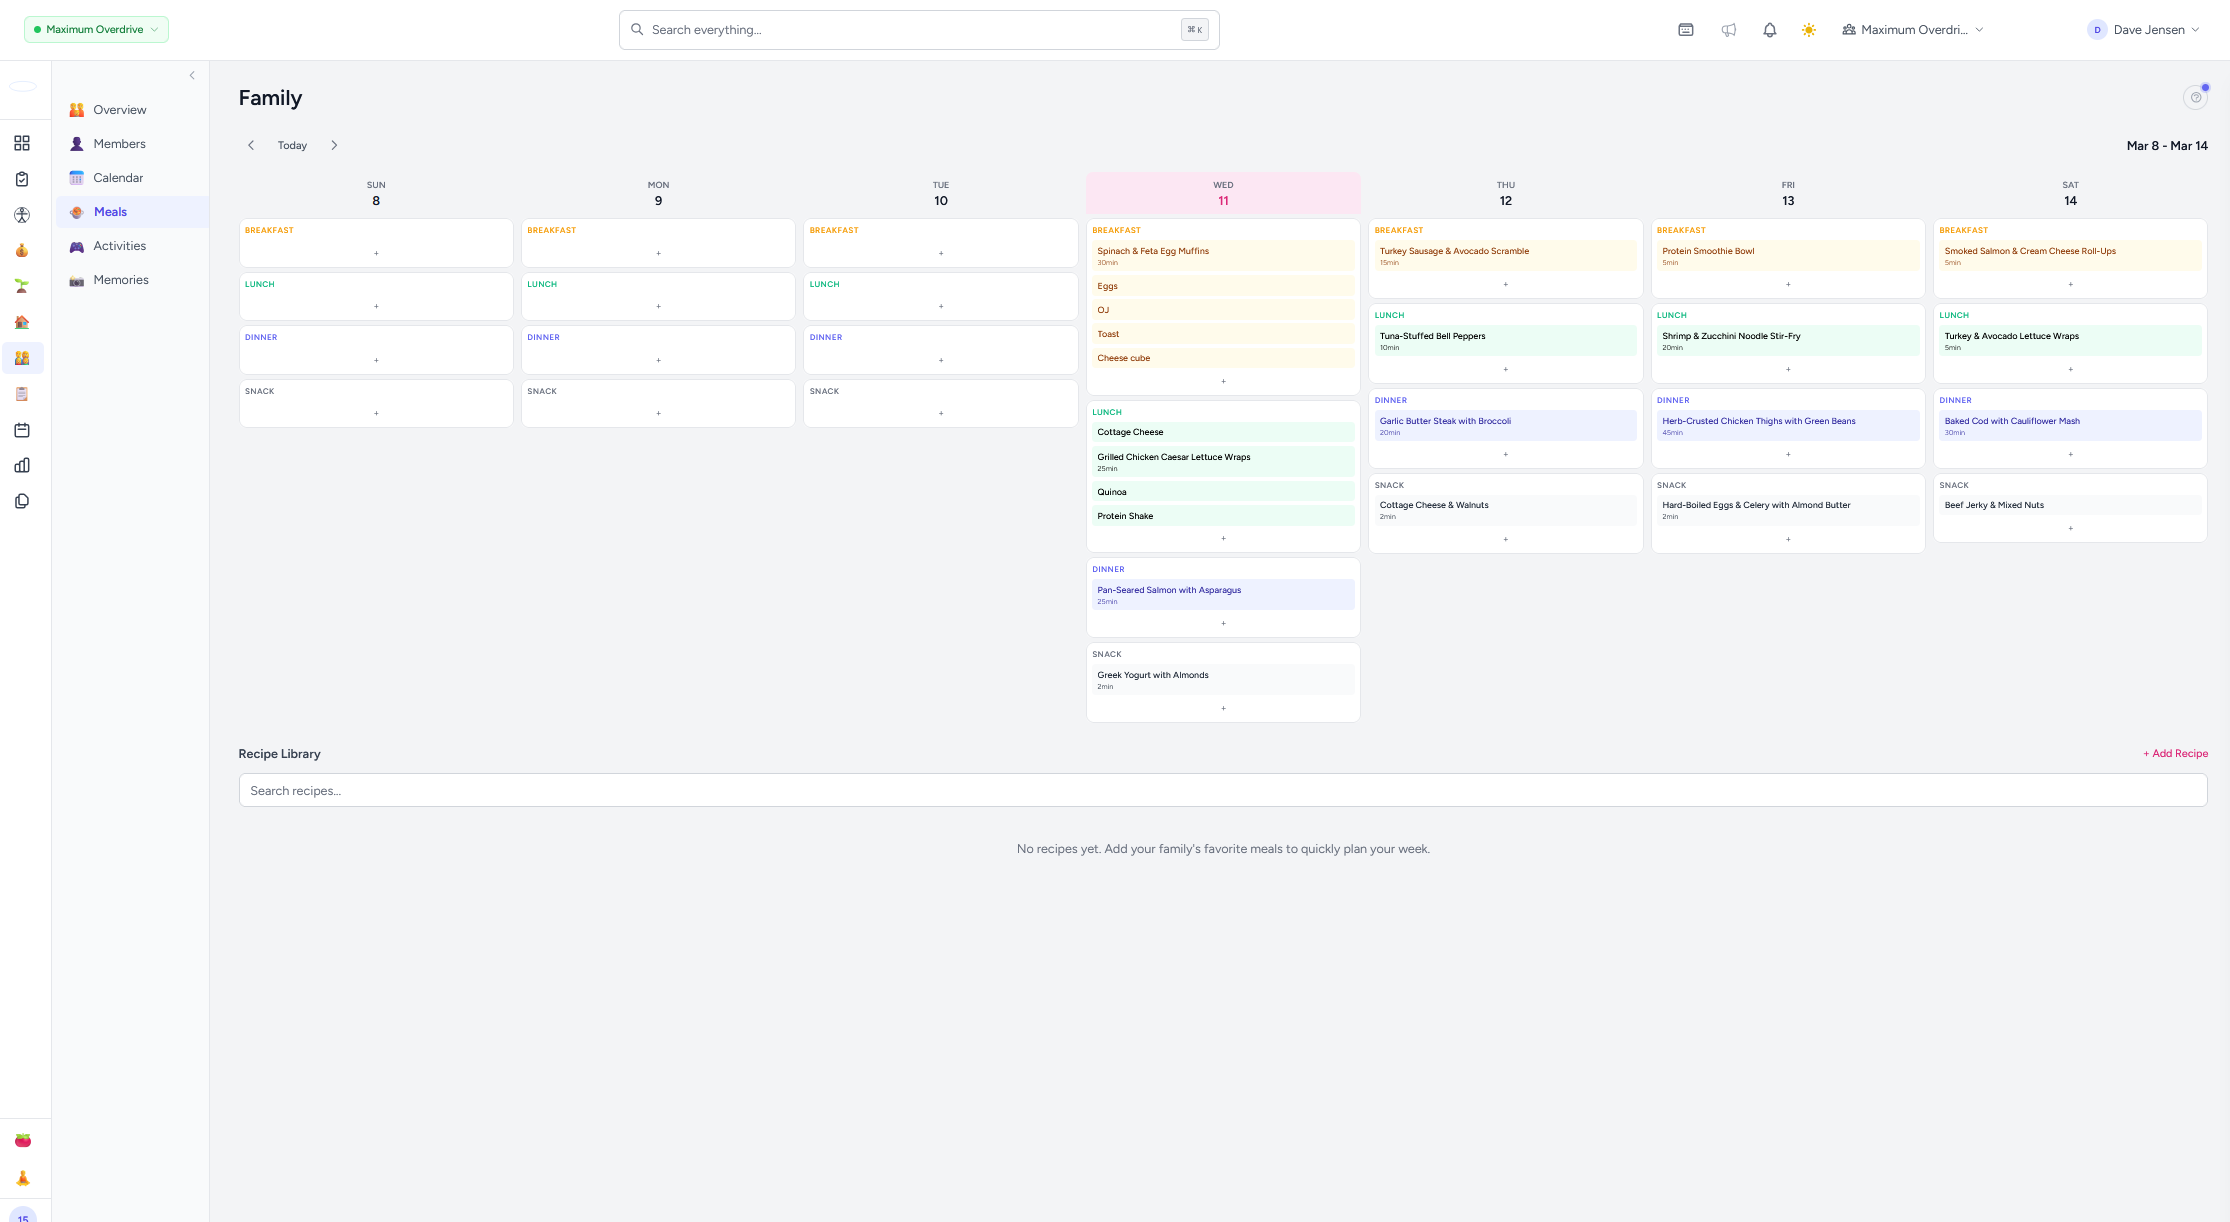2230x1222 pixels.
Task: Expand the Maximum Overdrive selector at top left
Action: point(95,29)
